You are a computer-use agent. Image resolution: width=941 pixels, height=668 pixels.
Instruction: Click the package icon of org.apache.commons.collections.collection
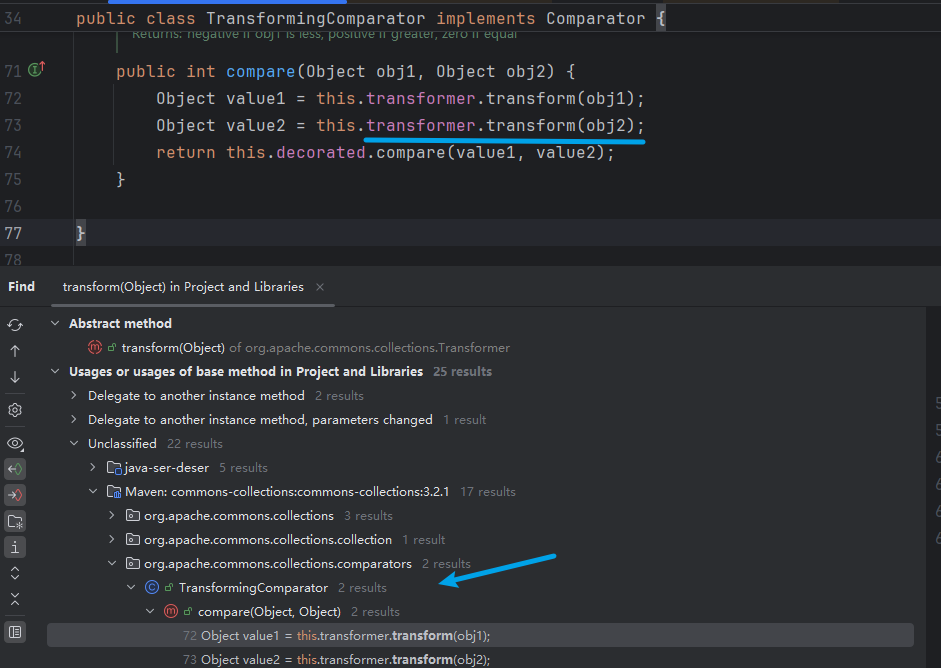[133, 540]
